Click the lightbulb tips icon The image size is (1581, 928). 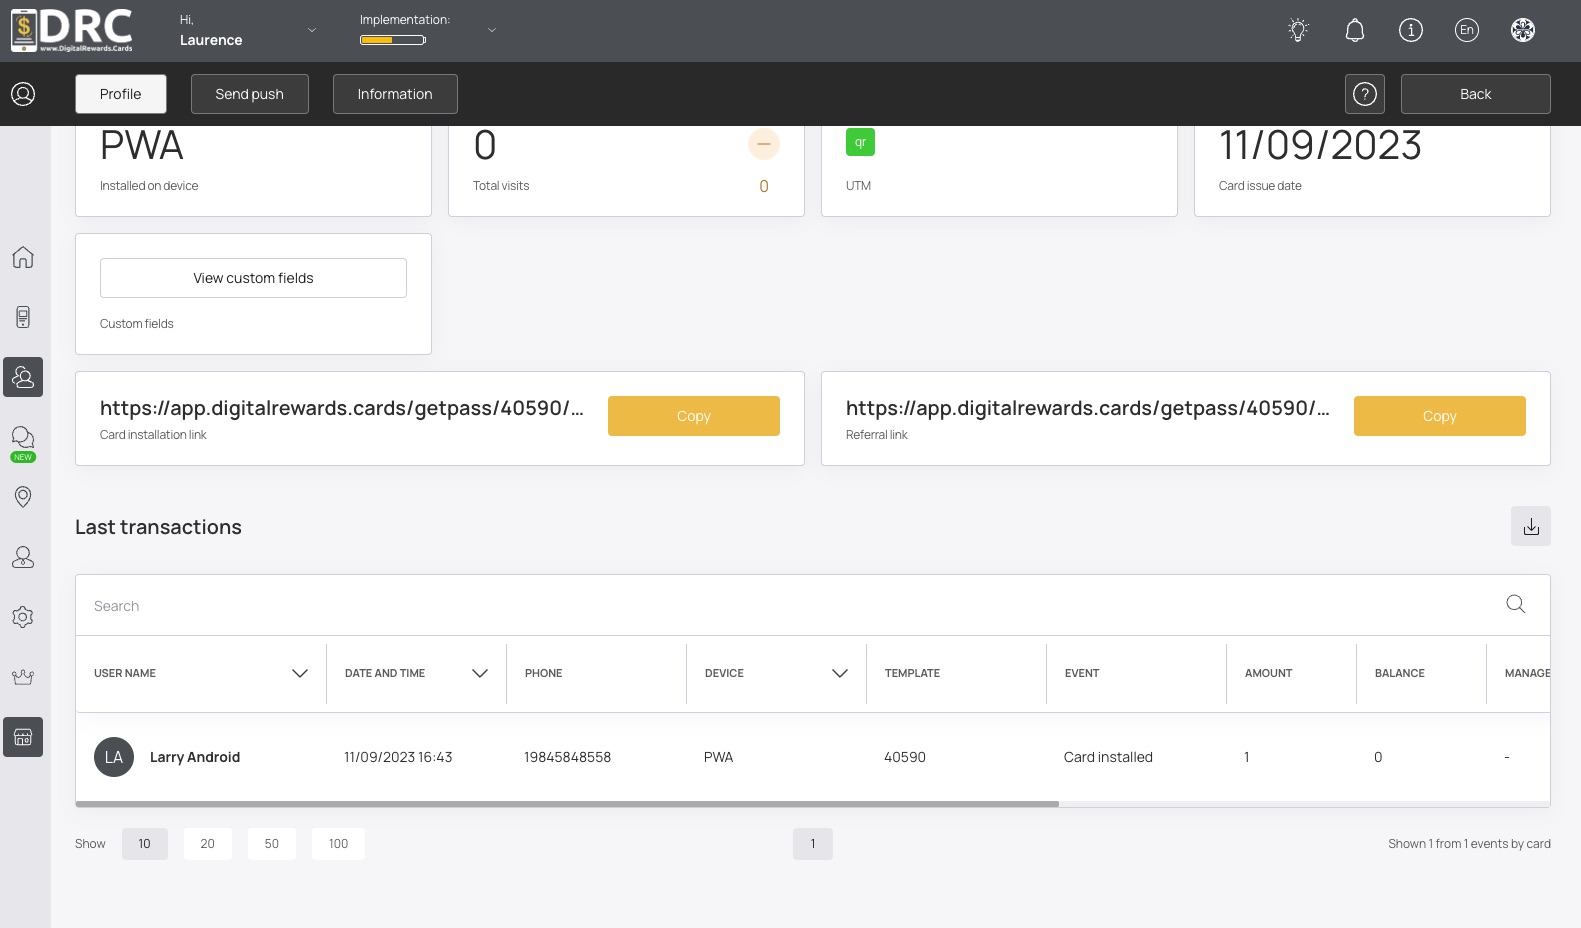coord(1298,30)
